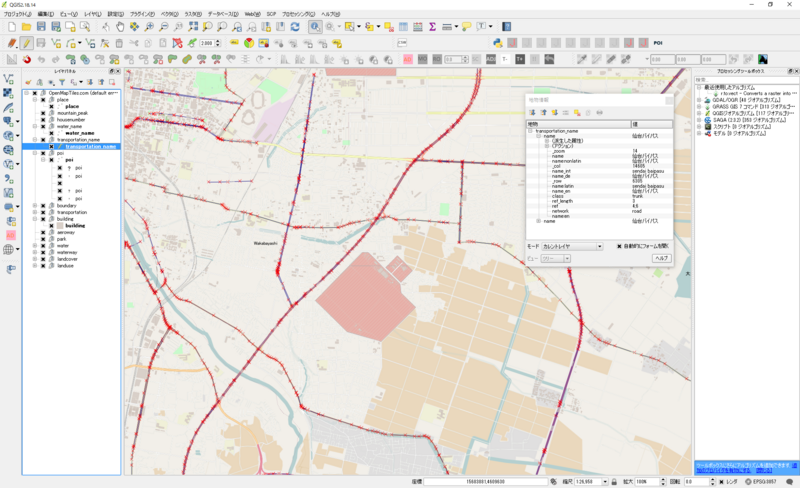Toggle visibility of OpenMapTiles.com root group

(35, 93)
